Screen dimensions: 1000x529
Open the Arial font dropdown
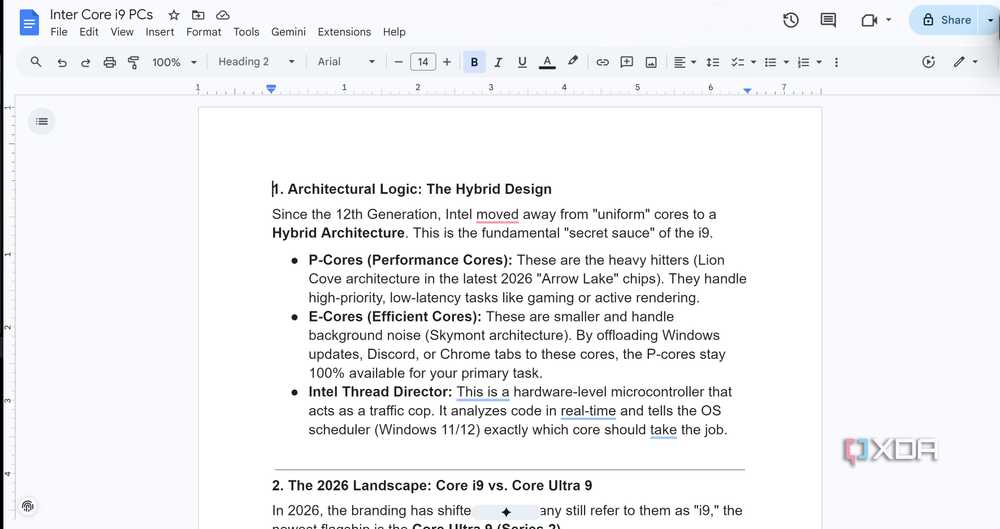[x=346, y=62]
